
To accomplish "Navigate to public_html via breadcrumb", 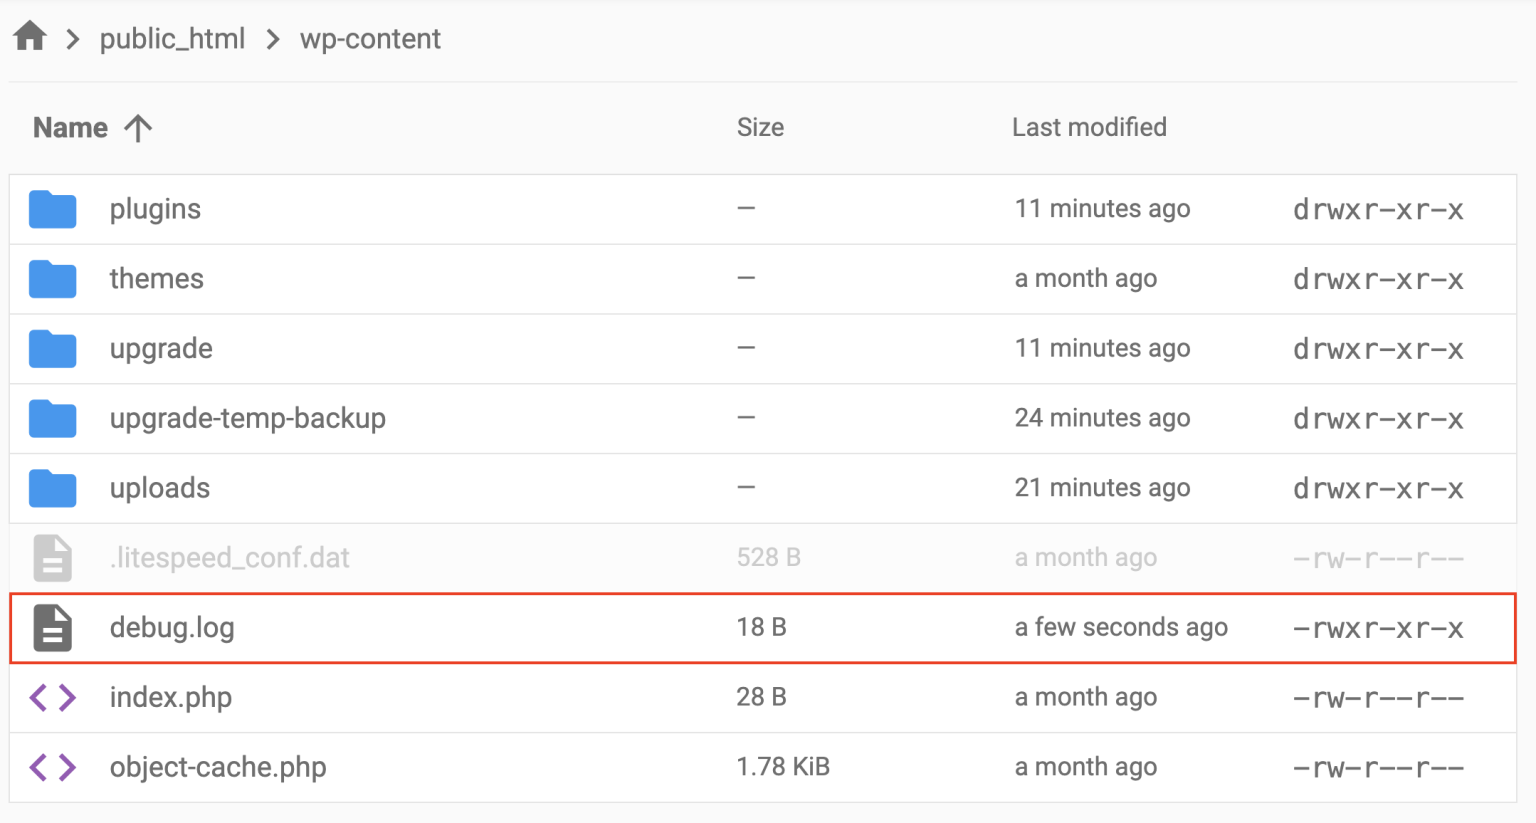I will click(x=172, y=38).
